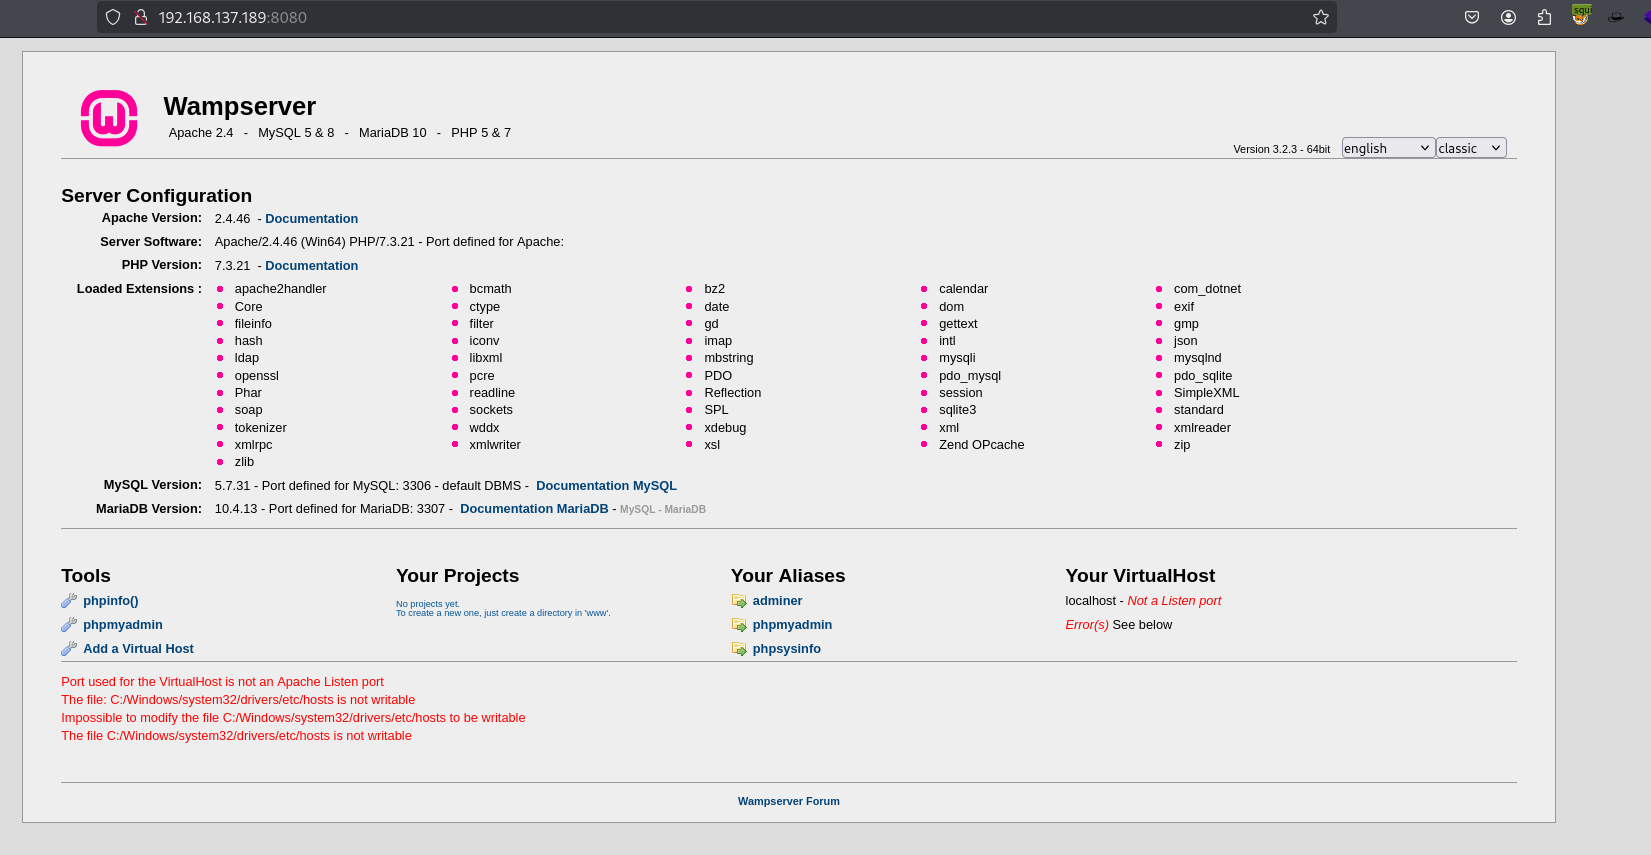The width and height of the screenshot is (1651, 855).
Task: Visit the Wampserver Forum link
Action: [788, 801]
